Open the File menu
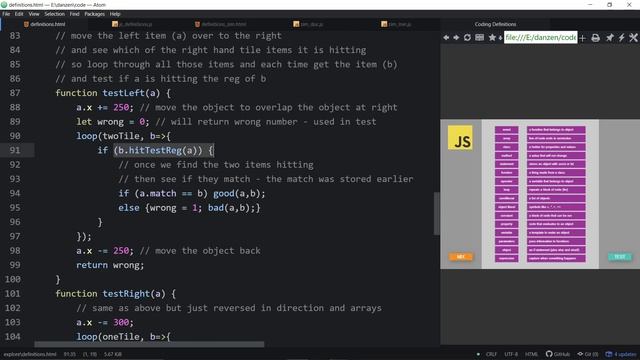This screenshot has height=360, width=640. pyautogui.click(x=6, y=14)
